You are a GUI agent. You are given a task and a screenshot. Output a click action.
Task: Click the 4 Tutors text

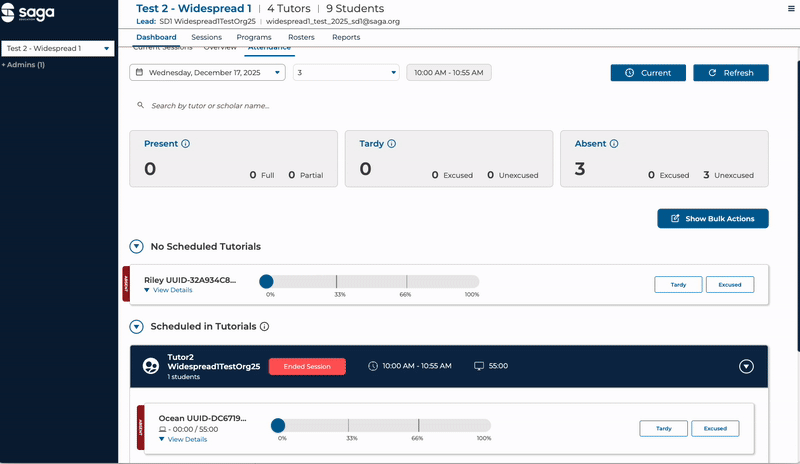tap(289, 9)
